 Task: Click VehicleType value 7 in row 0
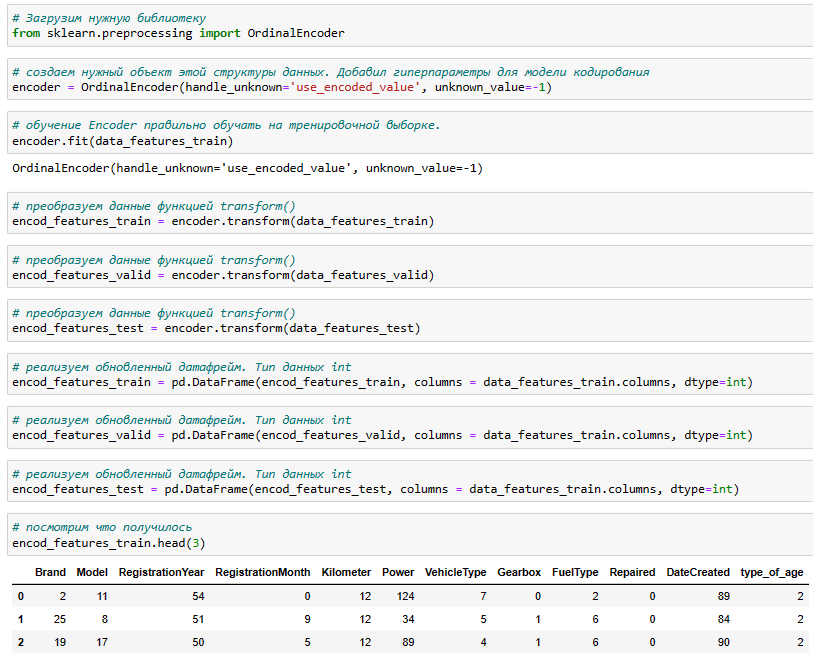[483, 596]
